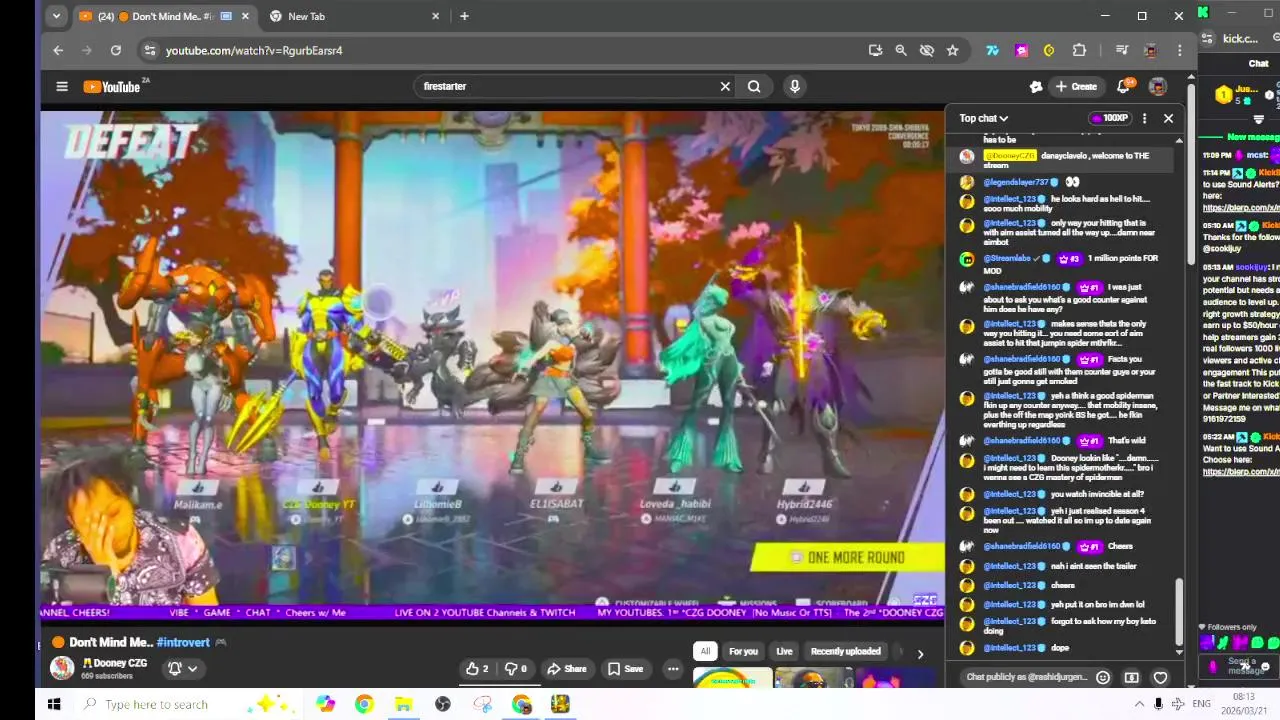Open more actions ellipsis under the video

coord(673,669)
